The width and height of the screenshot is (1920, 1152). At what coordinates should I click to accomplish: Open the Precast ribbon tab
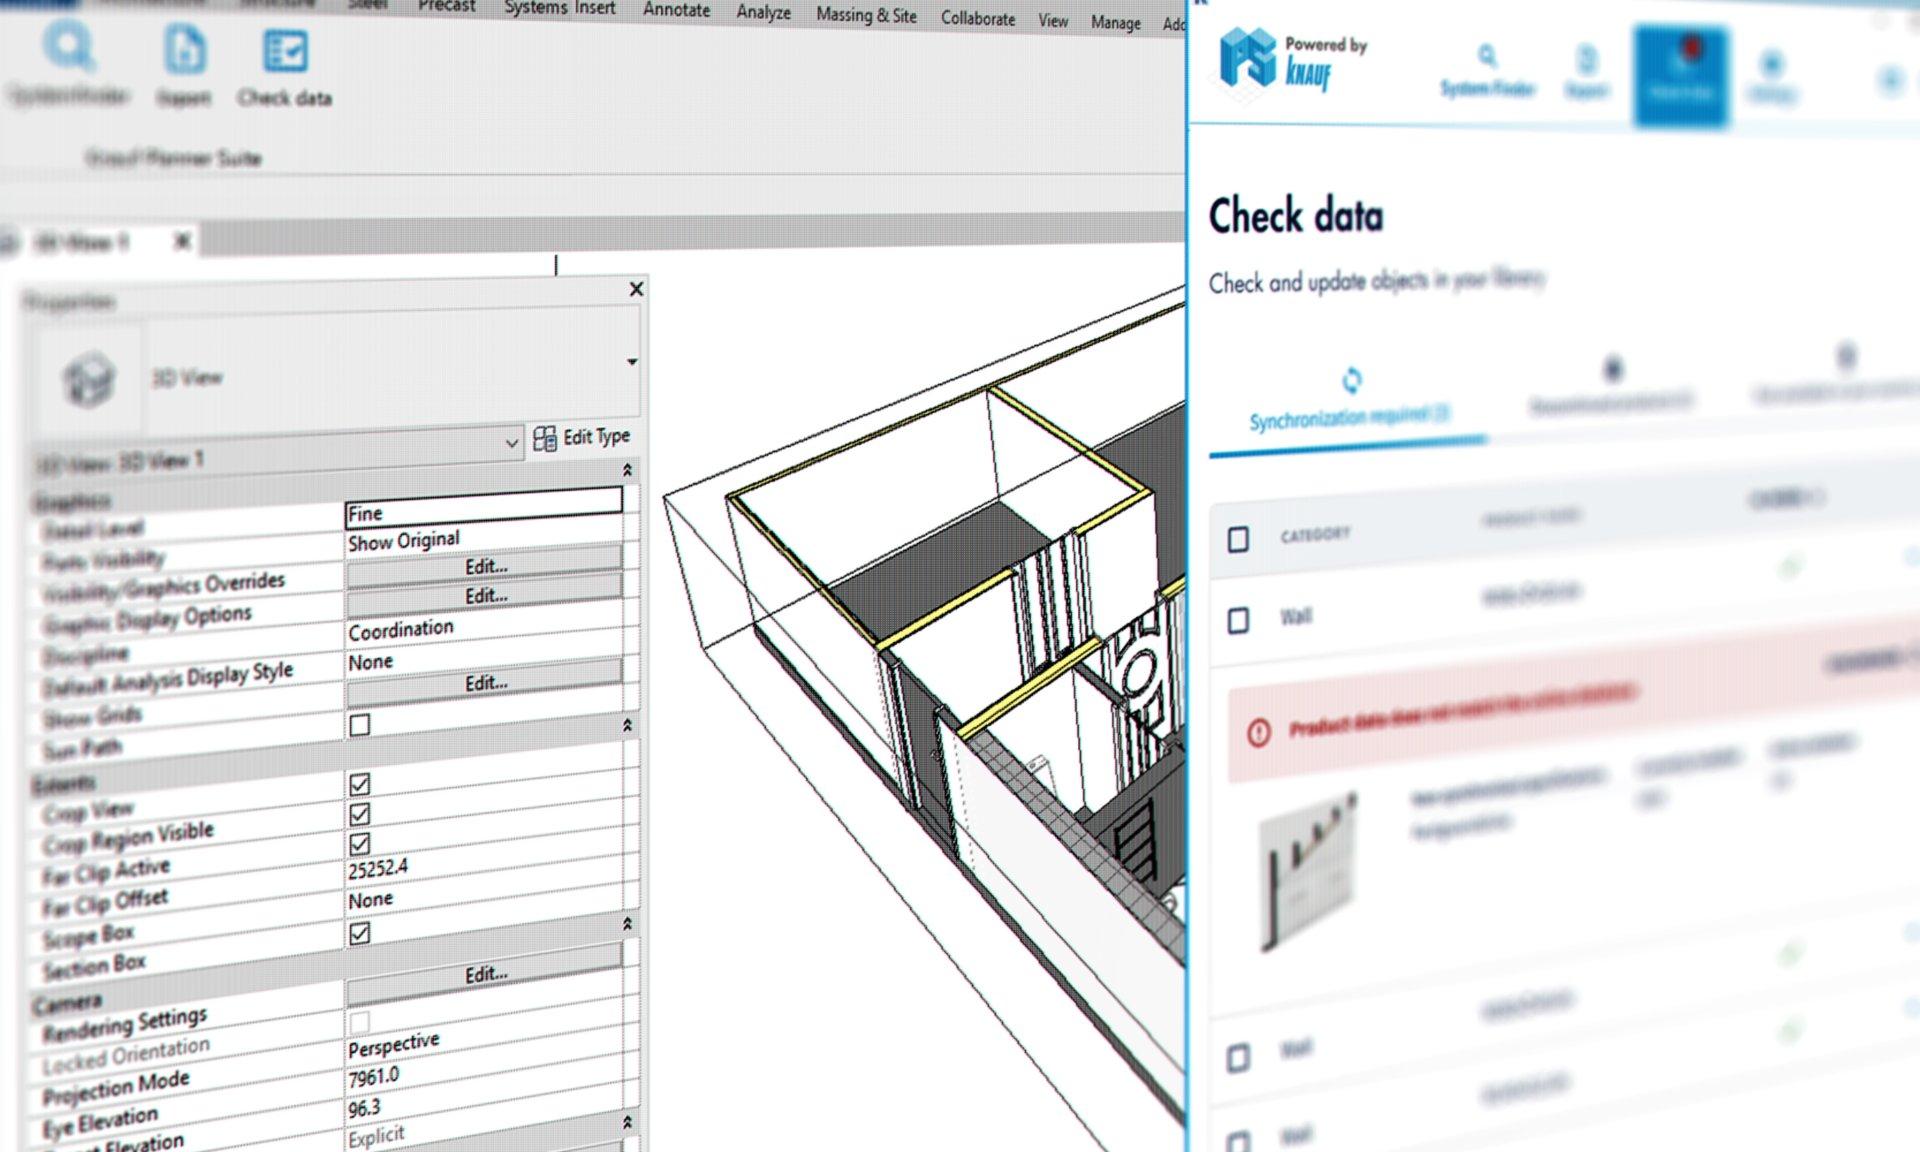click(x=446, y=7)
